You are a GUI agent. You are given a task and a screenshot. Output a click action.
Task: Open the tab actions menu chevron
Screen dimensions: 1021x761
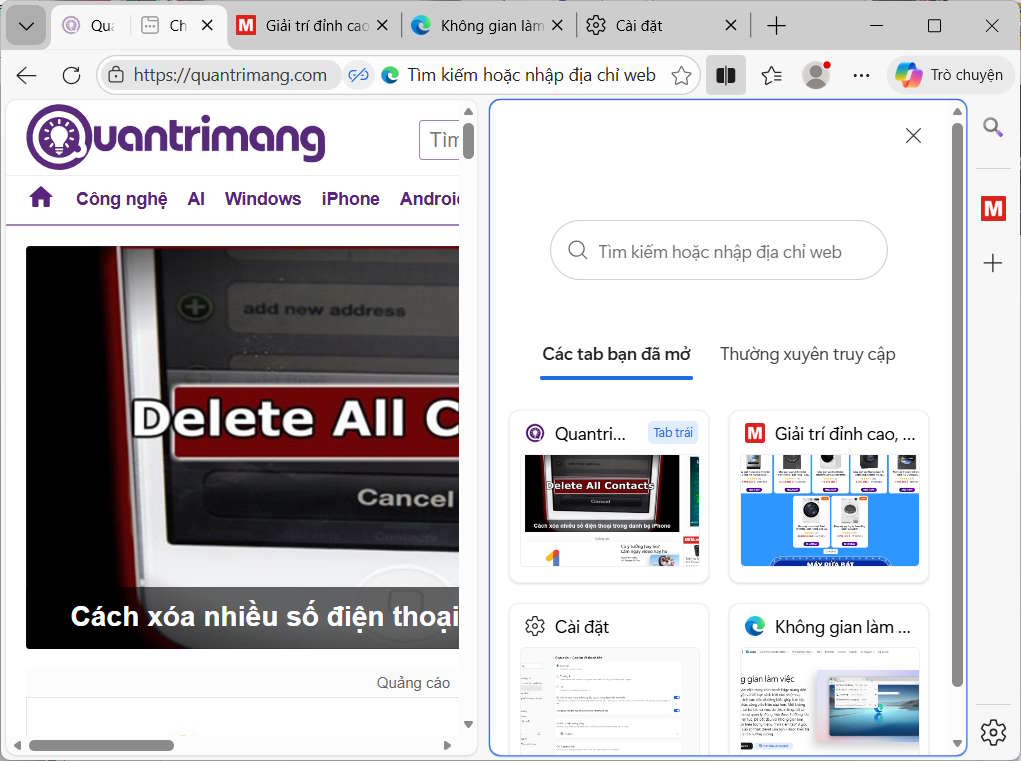pos(26,26)
